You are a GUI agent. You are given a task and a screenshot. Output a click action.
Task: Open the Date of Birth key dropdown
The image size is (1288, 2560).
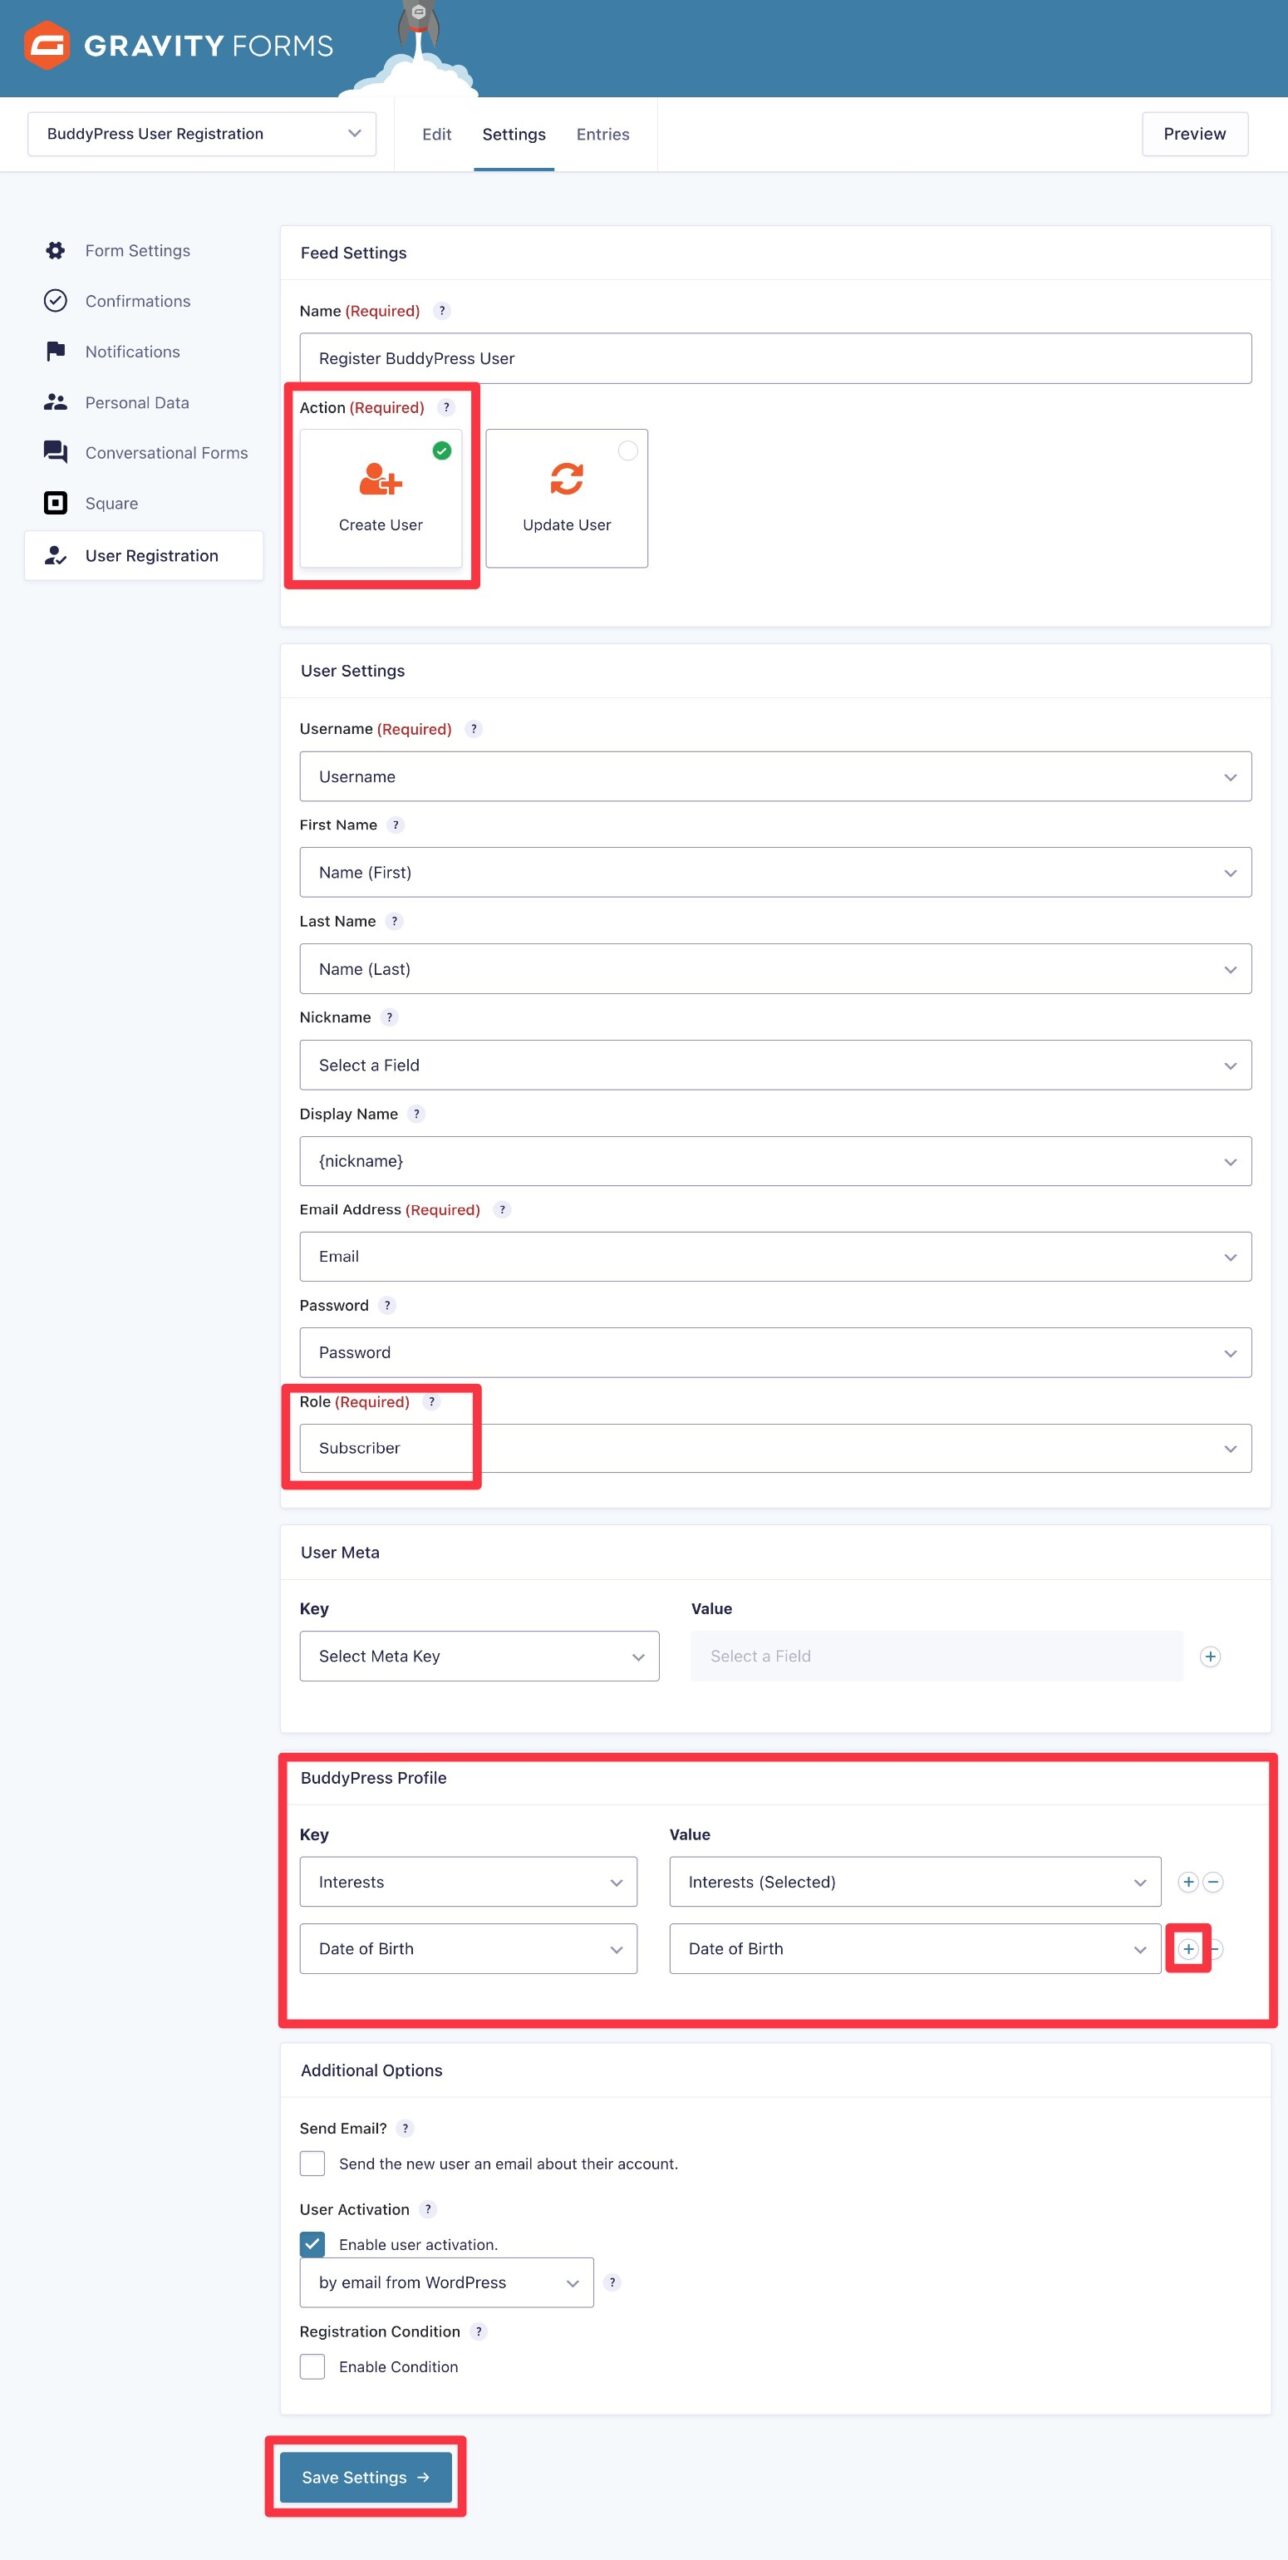[x=469, y=1949]
